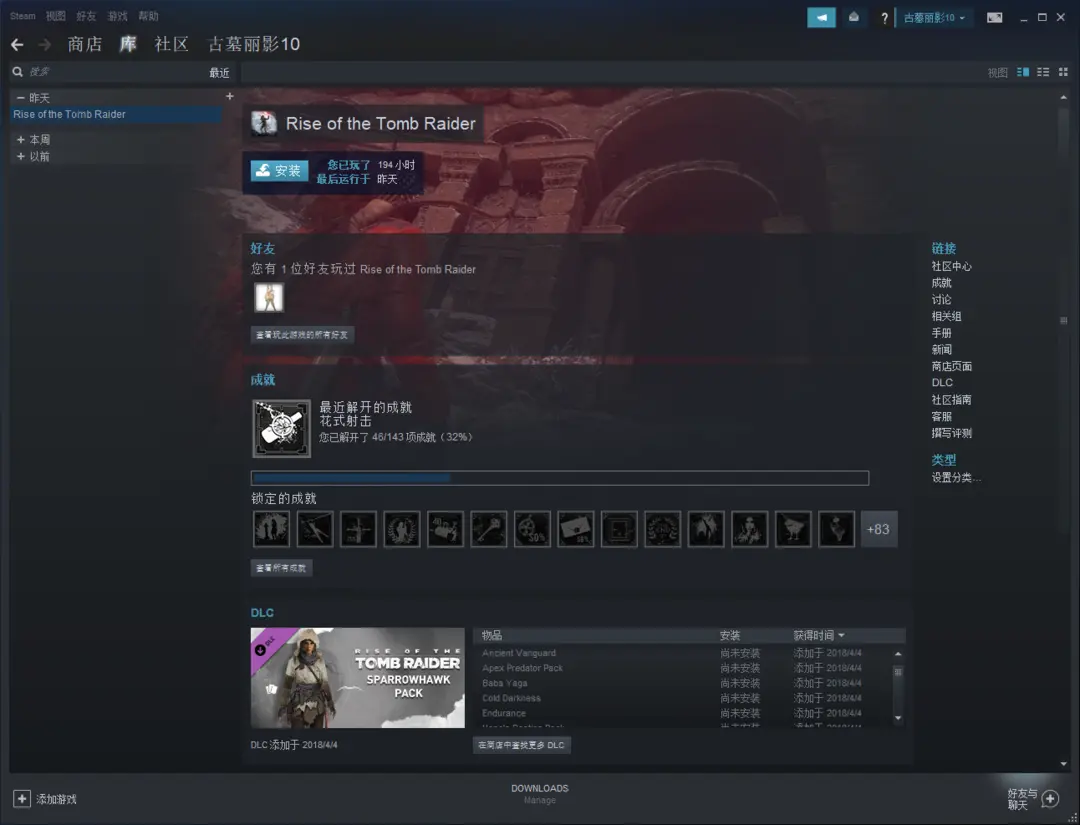The image size is (1080, 825).
Task: Expand the 本周 group
Action: [x=21, y=139]
